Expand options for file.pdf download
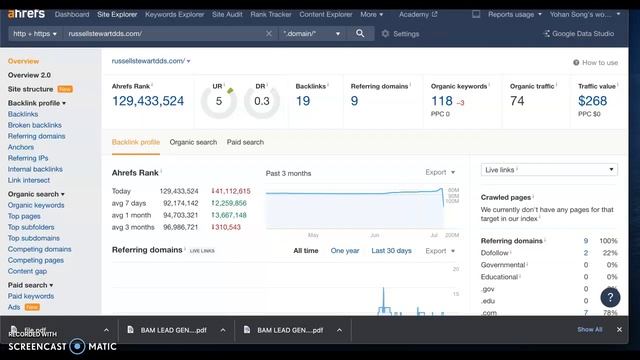Viewport: 640px width, 360px height. point(106,330)
